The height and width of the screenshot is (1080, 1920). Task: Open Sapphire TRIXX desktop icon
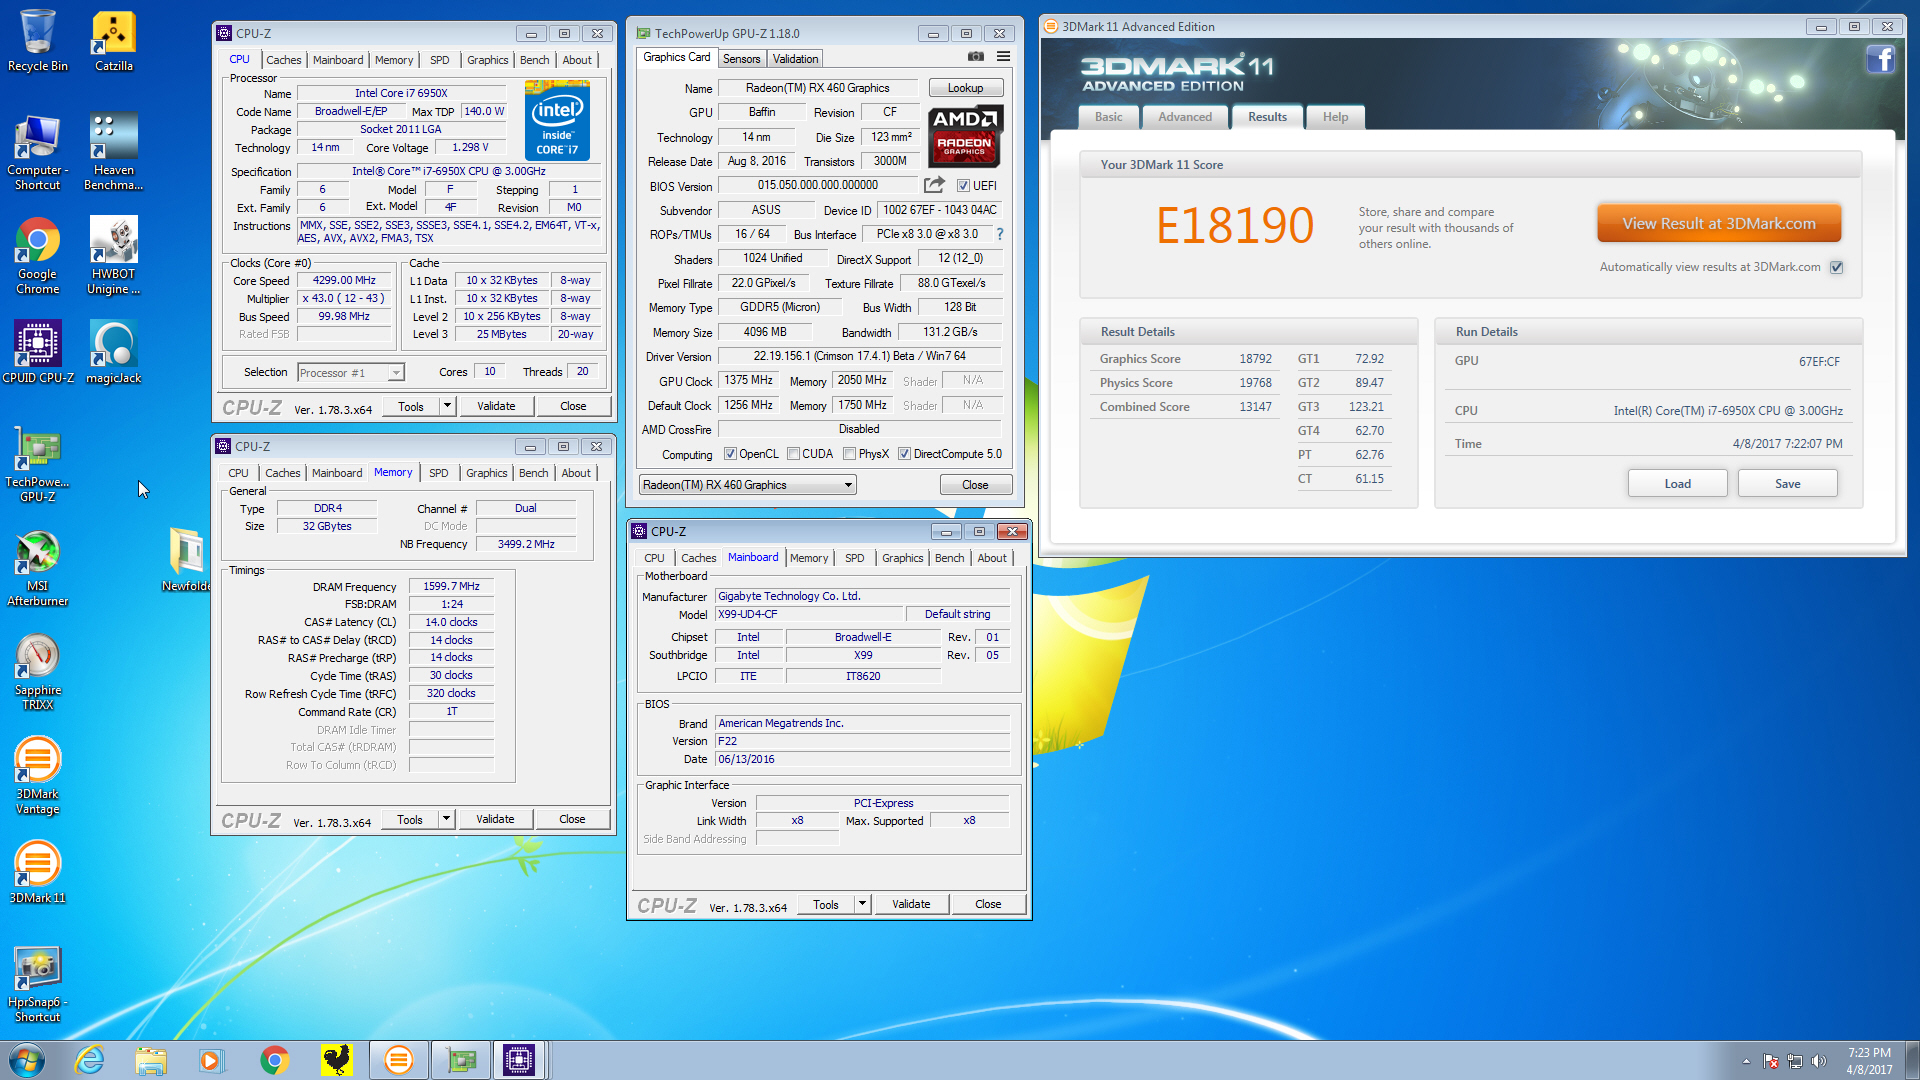point(38,672)
